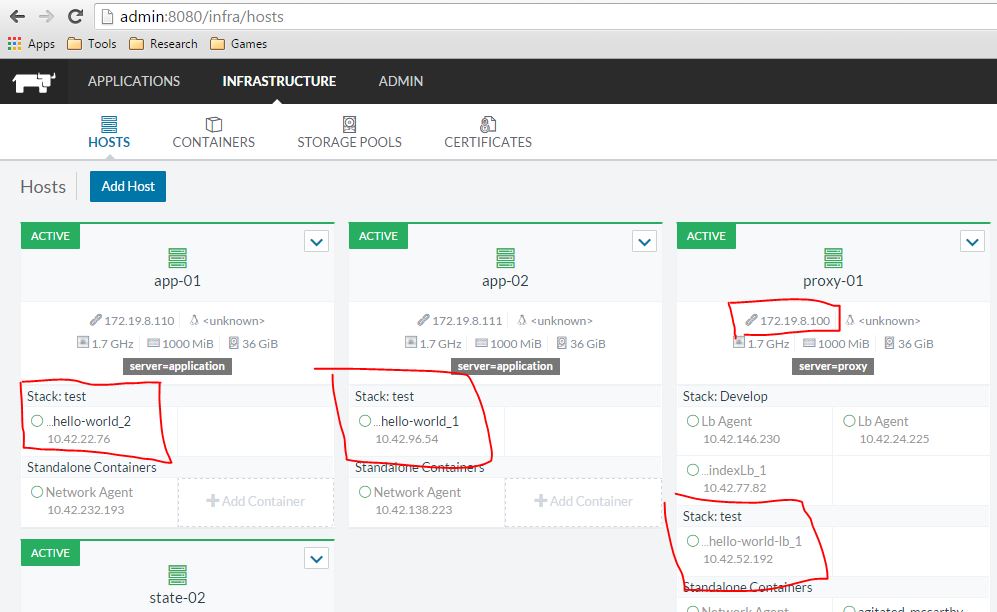The image size is (997, 612).
Task: Click the Hosts page title
Action: tap(43, 187)
